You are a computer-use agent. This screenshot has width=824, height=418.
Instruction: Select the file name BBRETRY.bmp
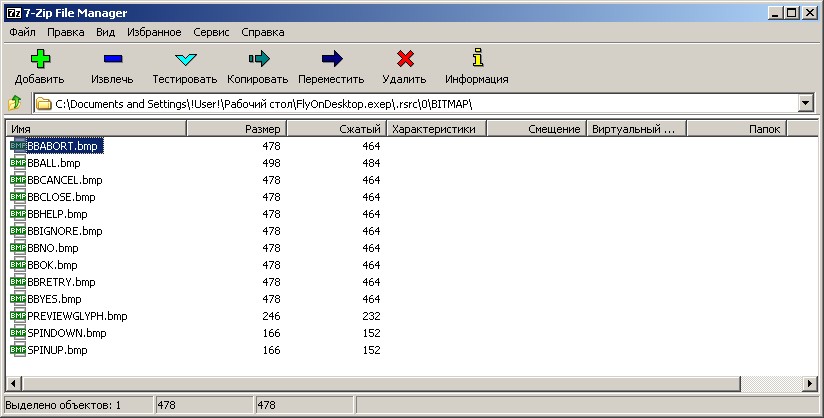(x=61, y=282)
